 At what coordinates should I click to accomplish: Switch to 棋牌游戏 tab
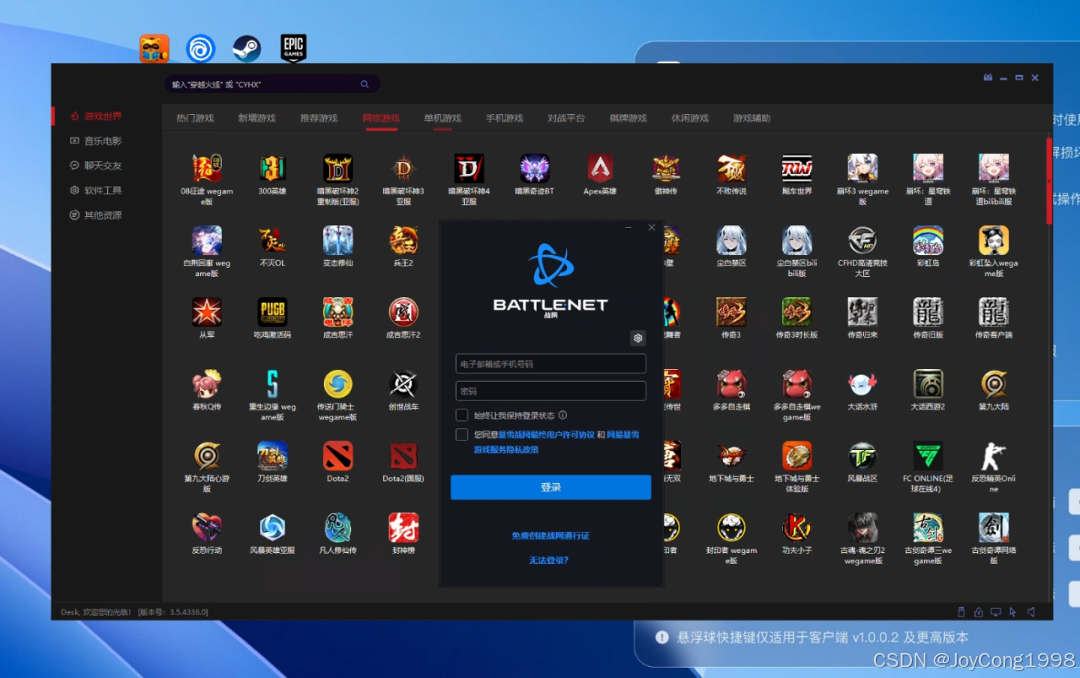click(x=628, y=119)
